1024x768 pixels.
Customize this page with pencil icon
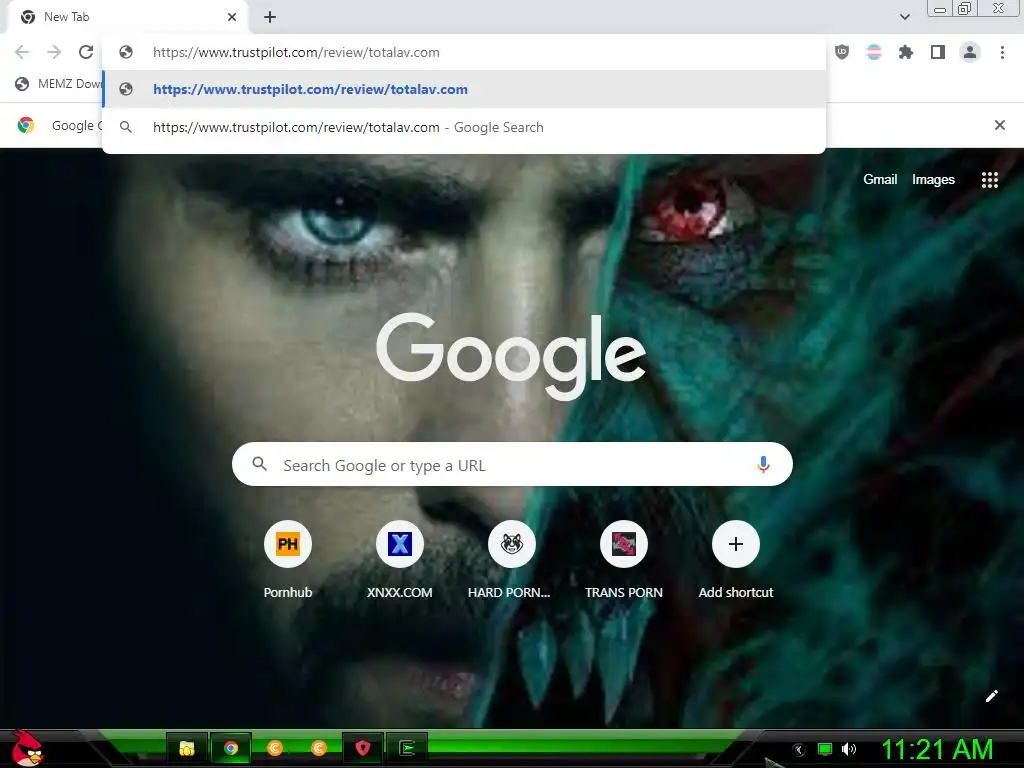coord(991,696)
